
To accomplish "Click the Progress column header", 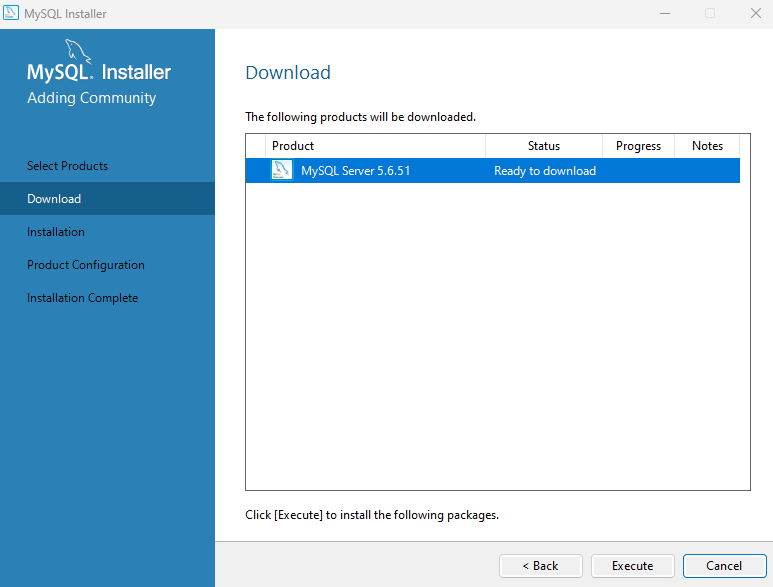I will [x=638, y=146].
